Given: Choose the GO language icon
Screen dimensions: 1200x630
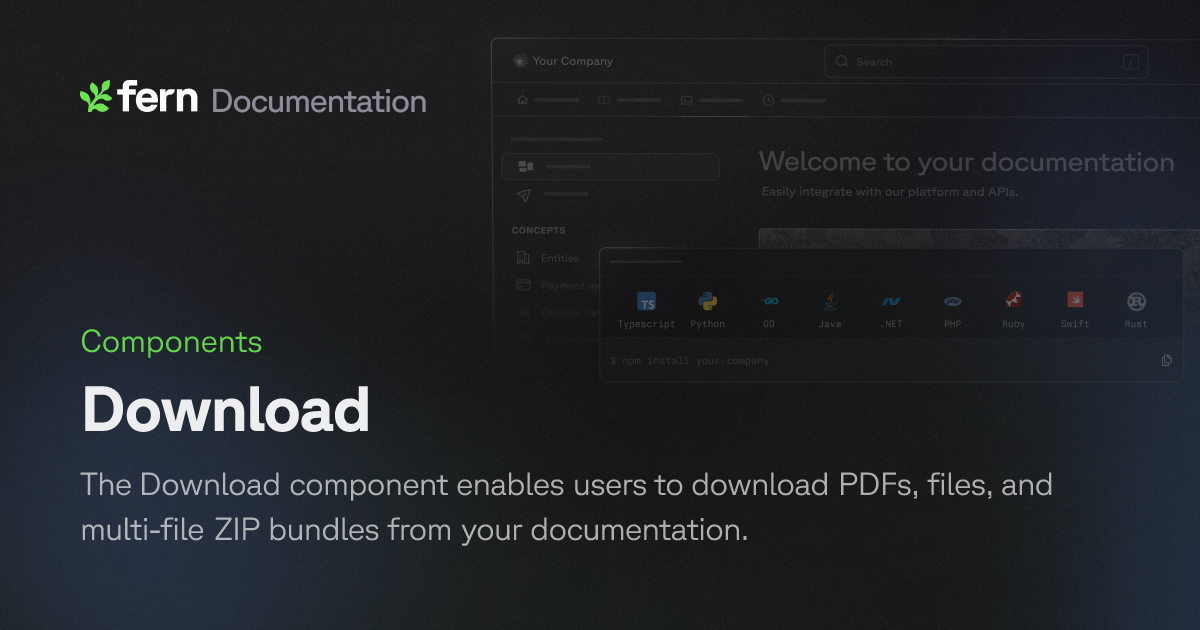Looking at the screenshot, I should click(x=769, y=301).
